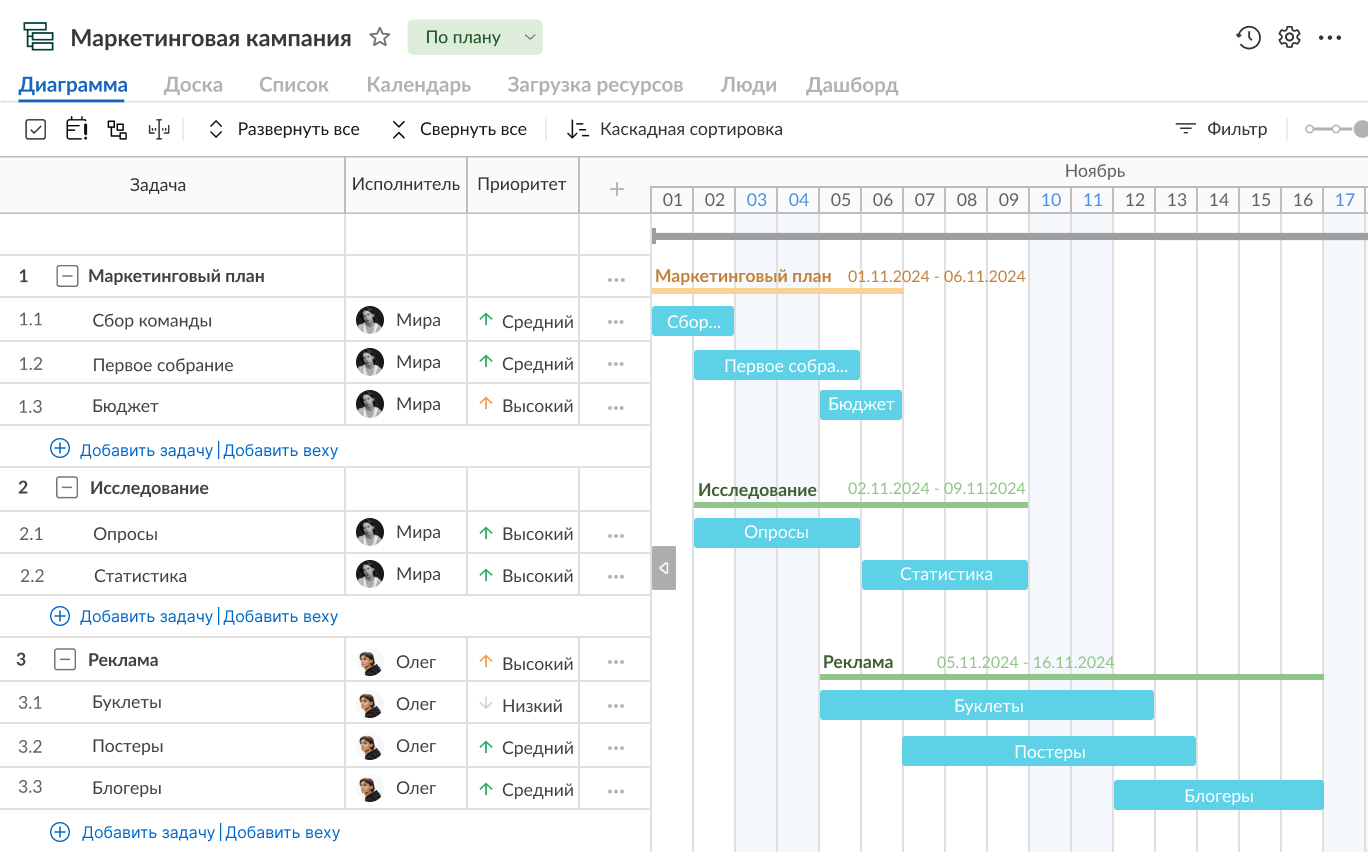Select the Постеры Gantt bar

point(1049,751)
